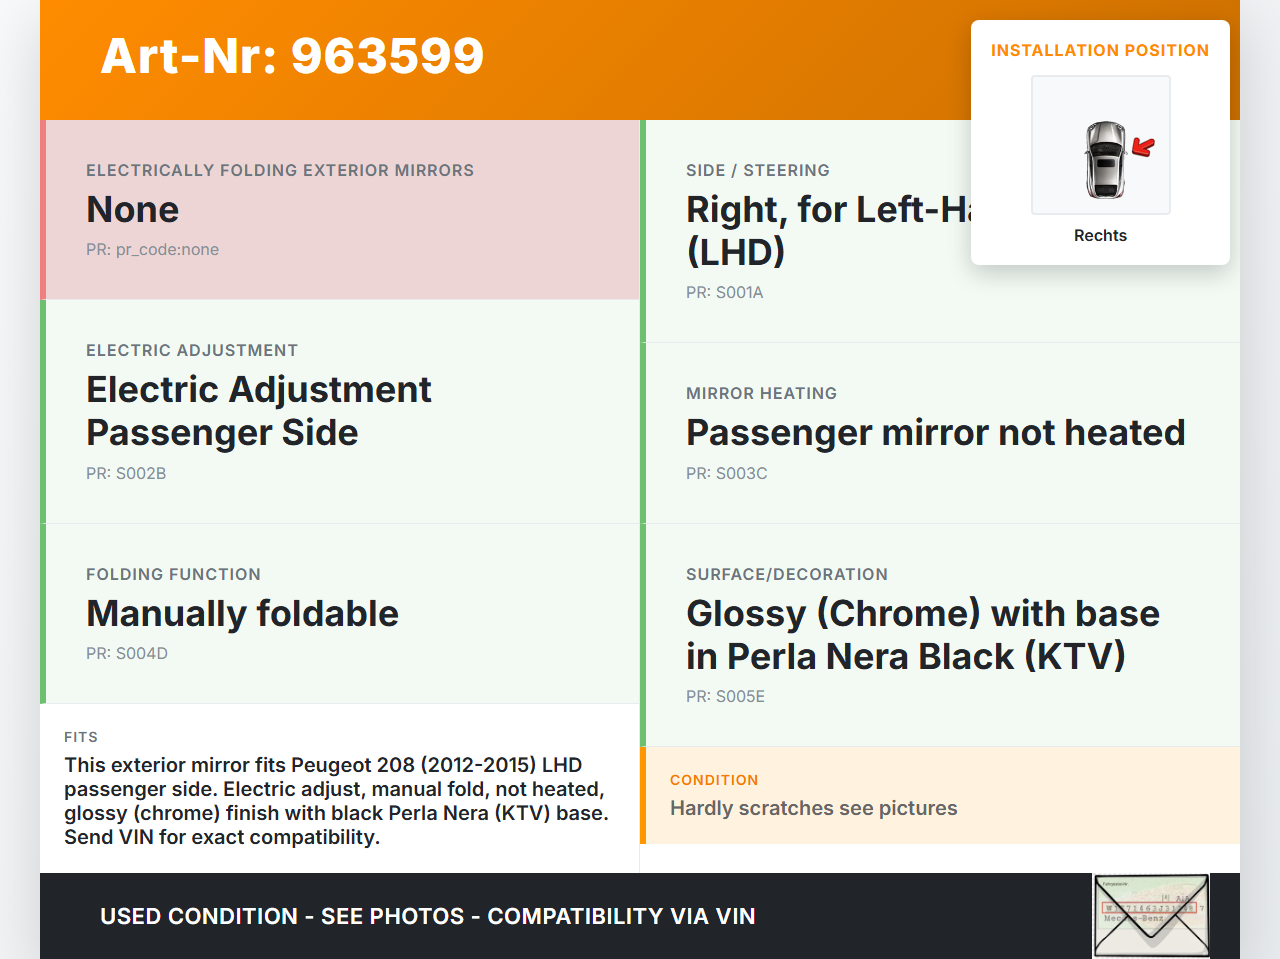1280x959 pixels.
Task: Click the 'Hardly scratches see pictures' condition note
Action: point(813,808)
